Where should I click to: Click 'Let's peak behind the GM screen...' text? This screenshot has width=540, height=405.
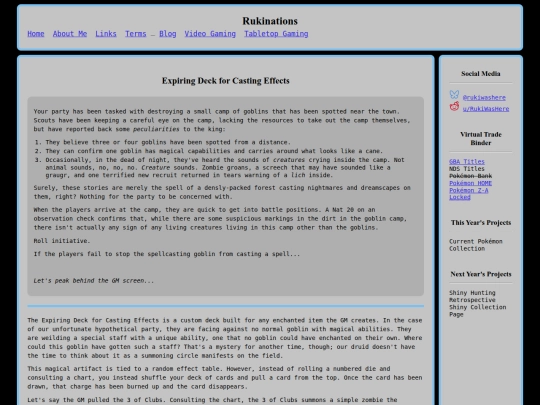[94, 281]
